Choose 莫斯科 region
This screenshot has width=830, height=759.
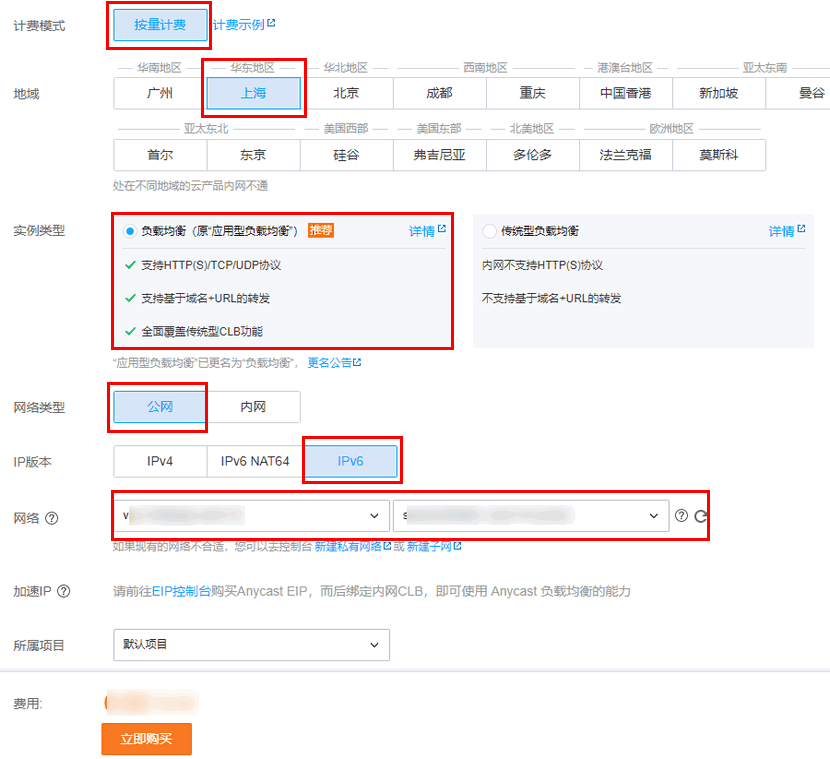pyautogui.click(x=719, y=155)
